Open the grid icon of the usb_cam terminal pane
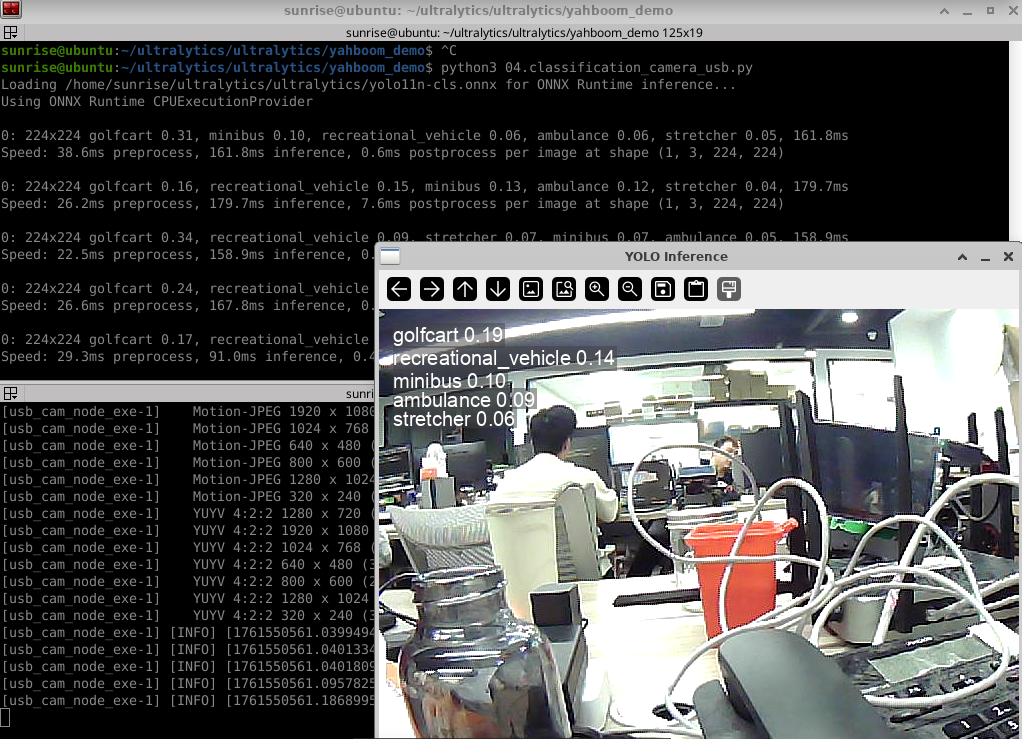The image size is (1022, 739). pos(10,393)
